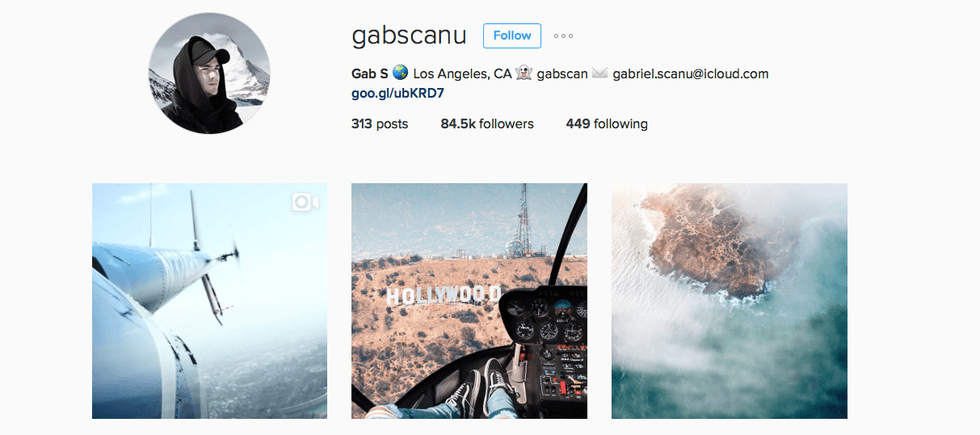Click the 313 posts count
The height and width of the screenshot is (435, 980).
pos(379,124)
